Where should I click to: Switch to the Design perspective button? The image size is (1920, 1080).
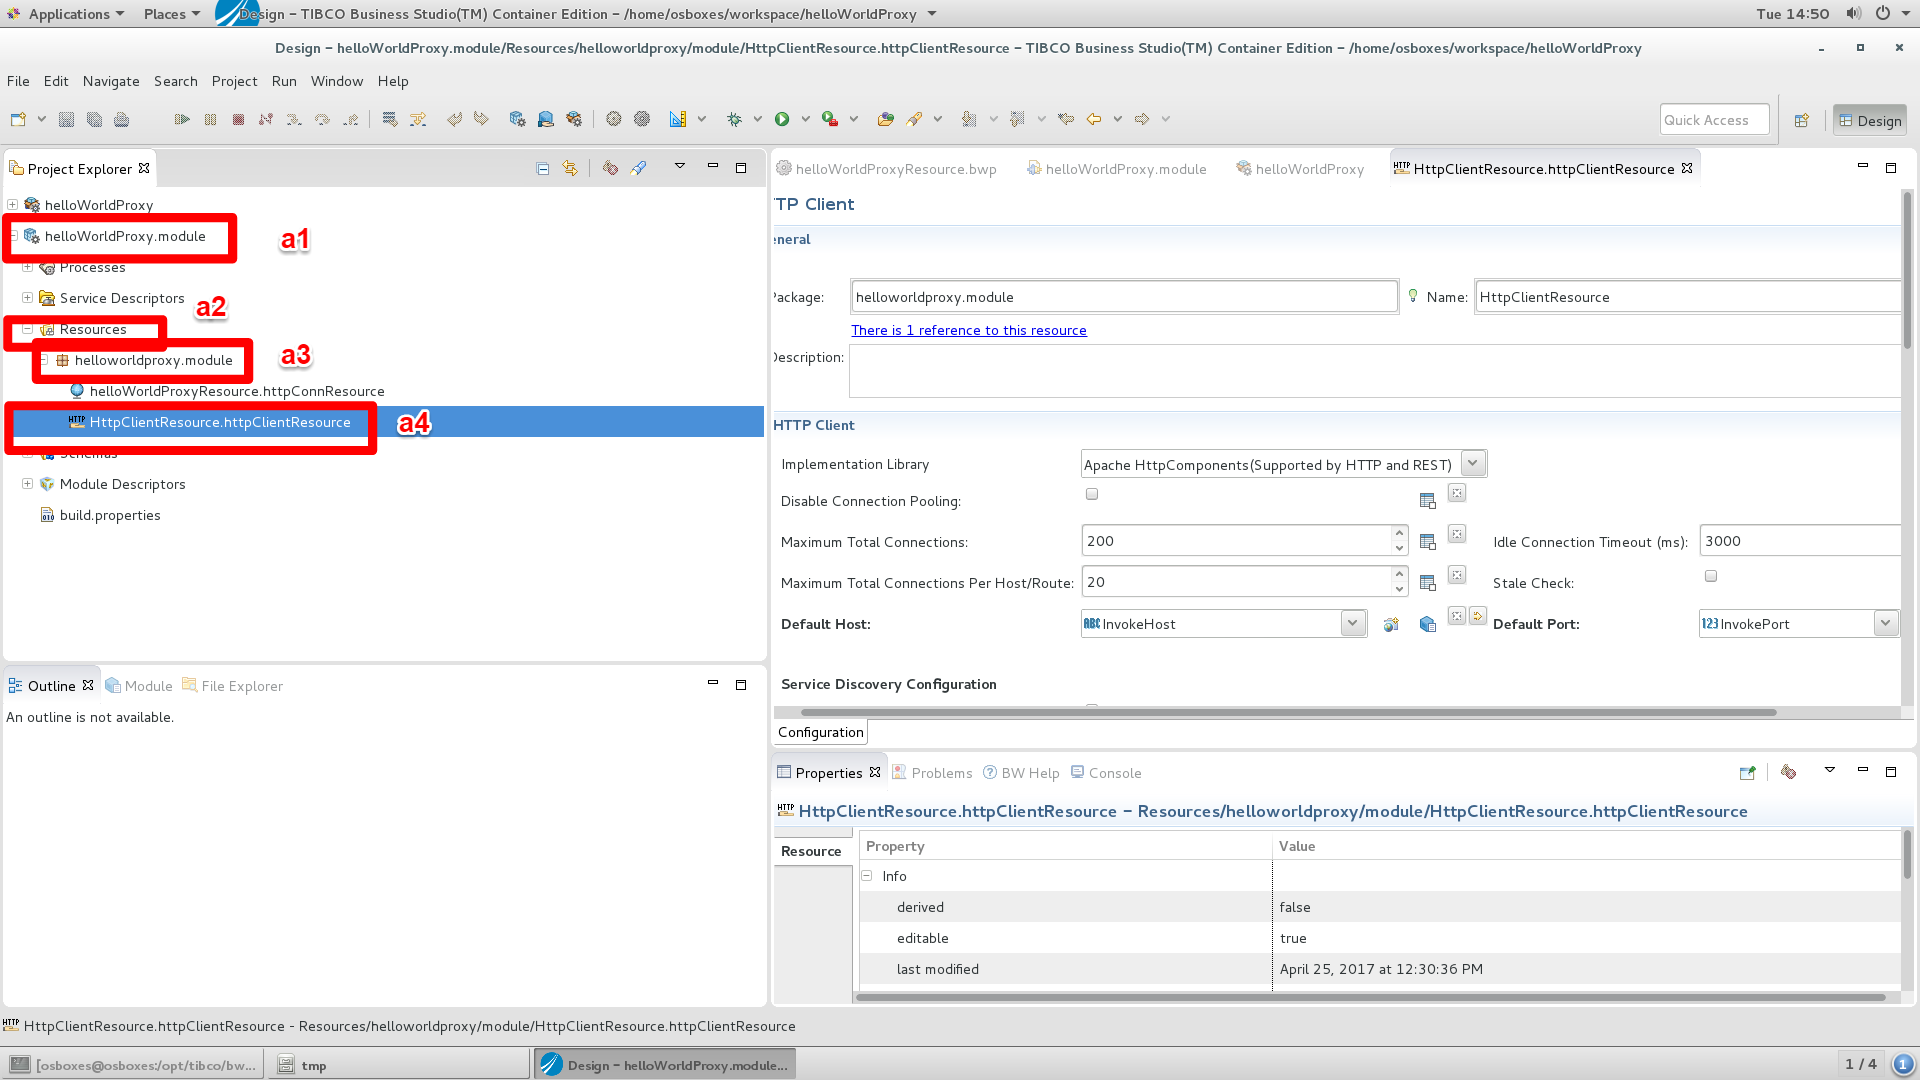(1869, 120)
